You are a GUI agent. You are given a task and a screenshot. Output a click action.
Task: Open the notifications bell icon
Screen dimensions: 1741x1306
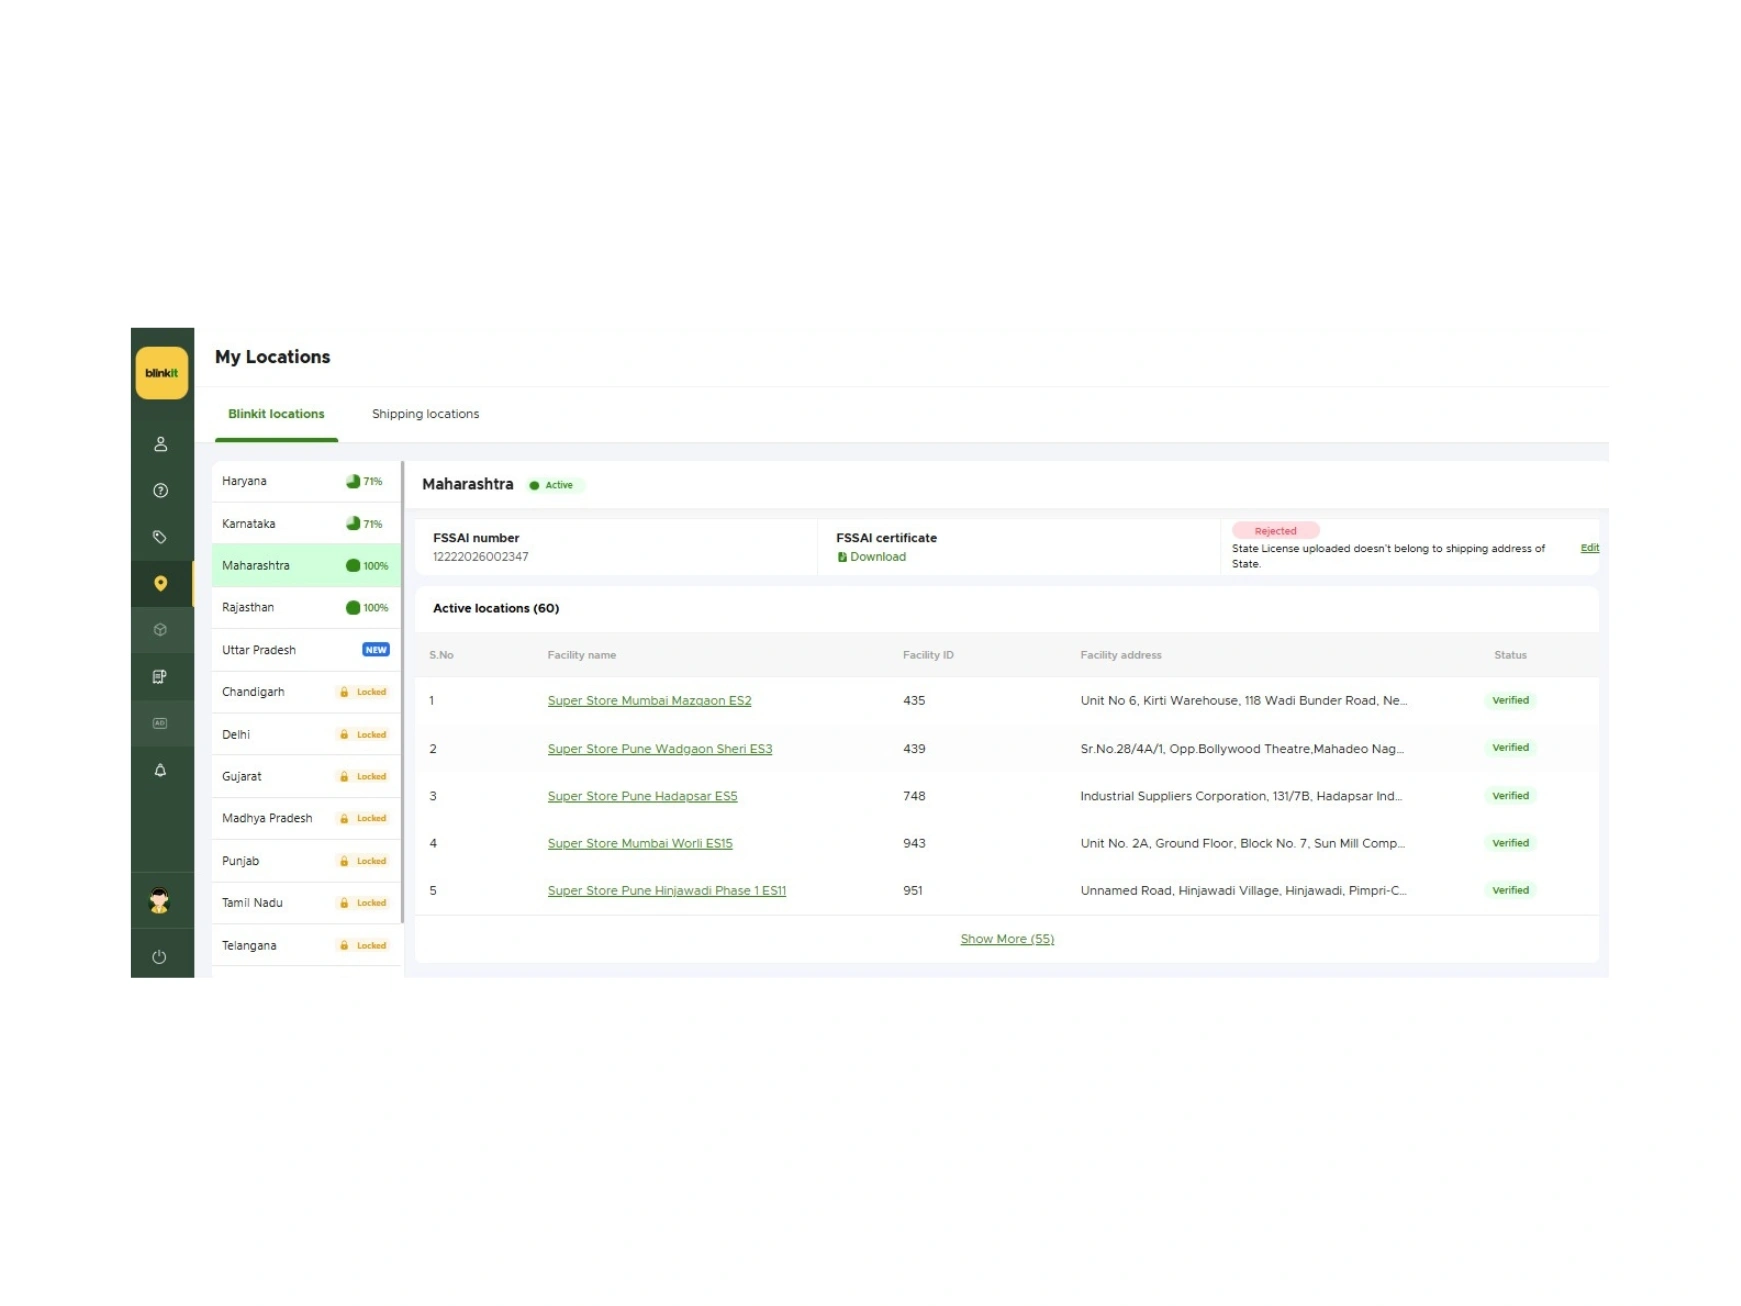tap(160, 770)
